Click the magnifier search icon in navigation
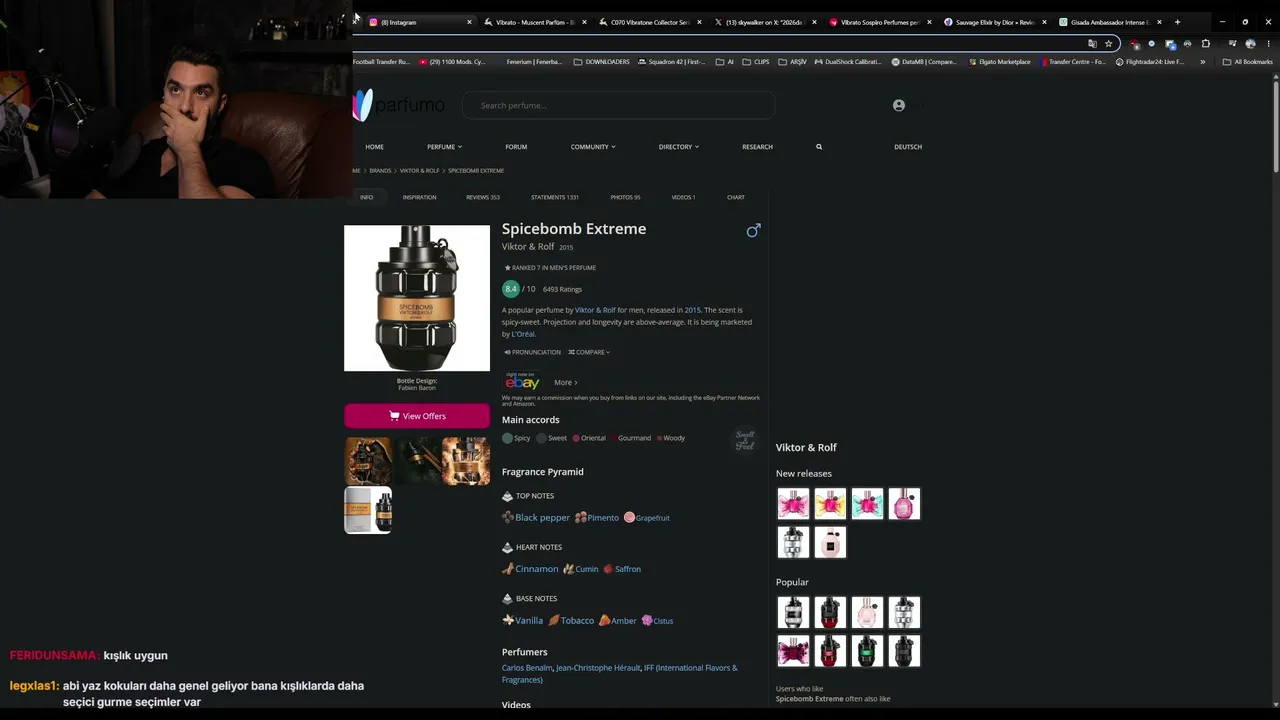This screenshot has width=1280, height=720. 819,147
